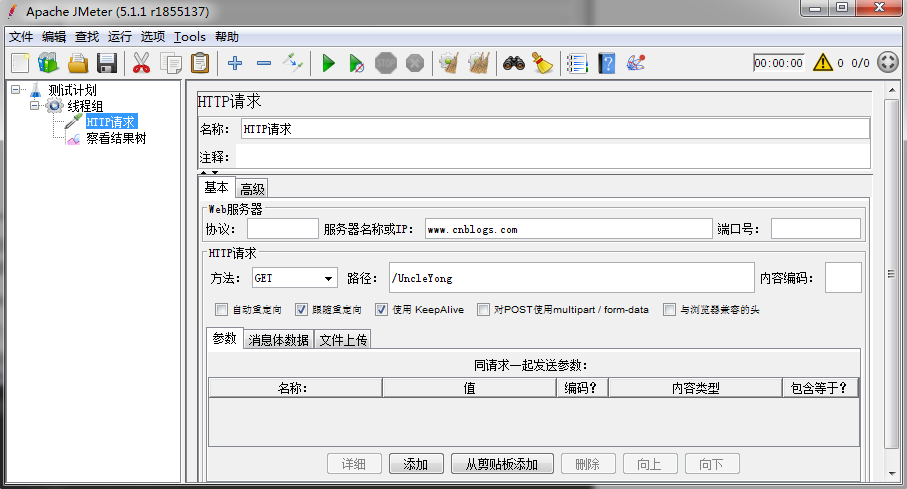Click the server name www.cnblogs.com field
The width and height of the screenshot is (907, 489).
(569, 229)
